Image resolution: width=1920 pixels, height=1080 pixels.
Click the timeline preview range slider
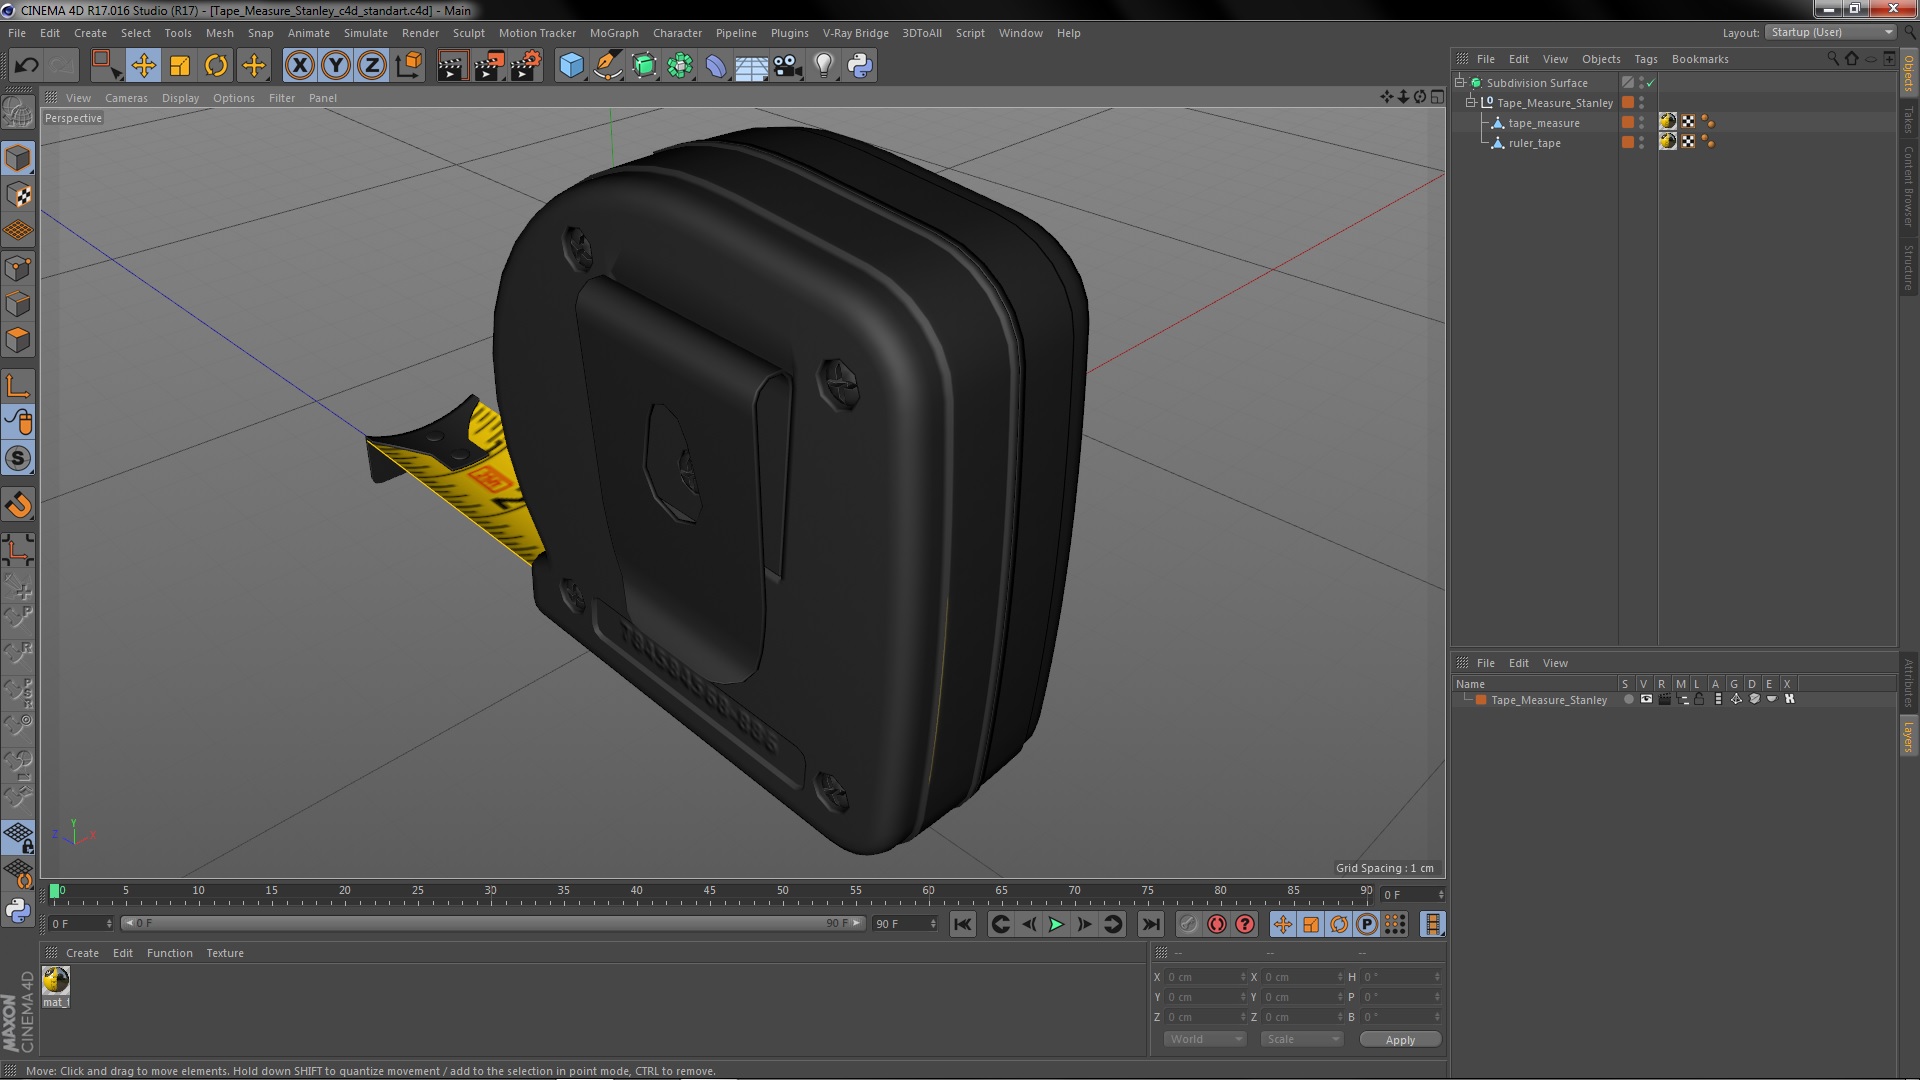click(x=492, y=924)
